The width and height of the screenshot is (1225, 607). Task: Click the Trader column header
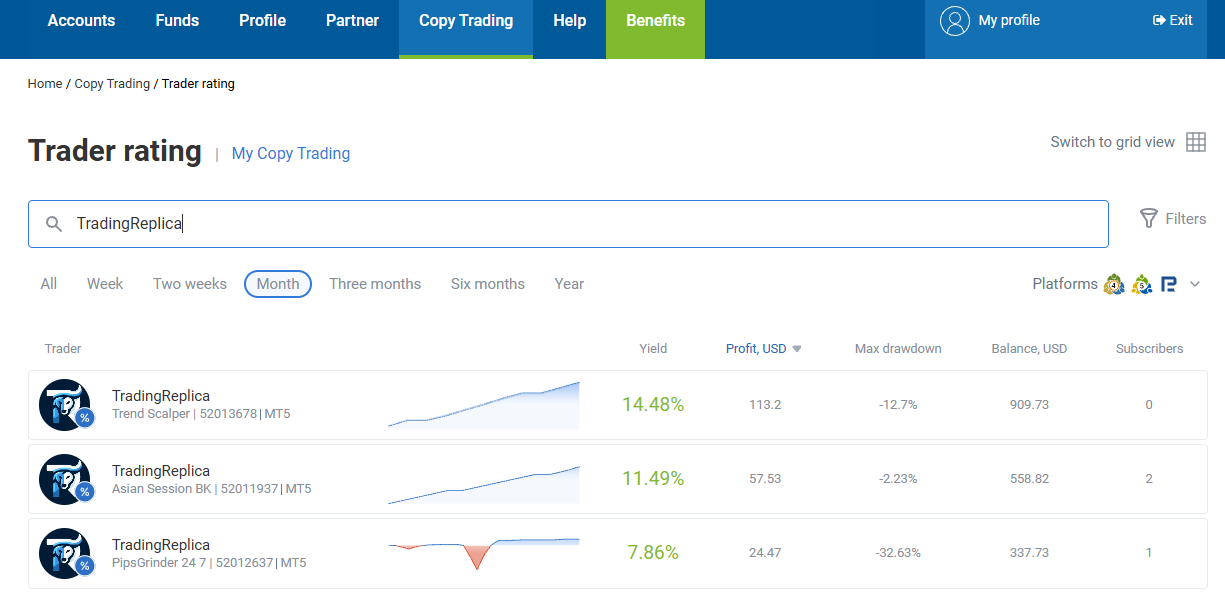point(63,349)
